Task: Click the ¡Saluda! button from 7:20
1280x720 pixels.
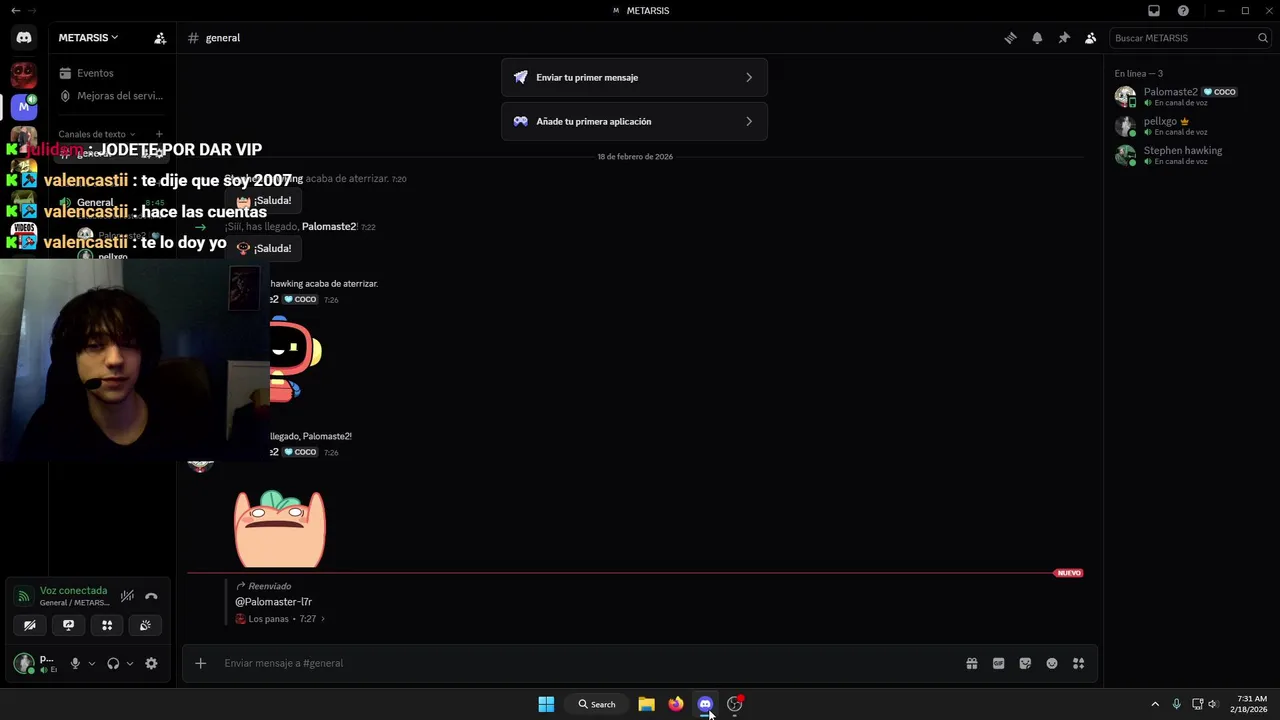Action: click(x=264, y=200)
